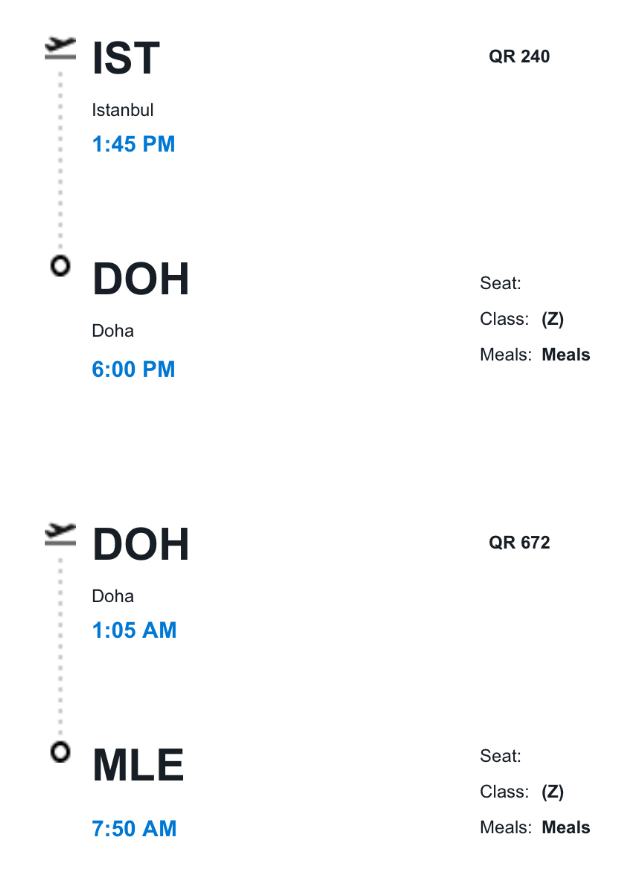Click the takeoff plane icon for flight QR 672
This screenshot has height=870, width=643.
[61, 534]
